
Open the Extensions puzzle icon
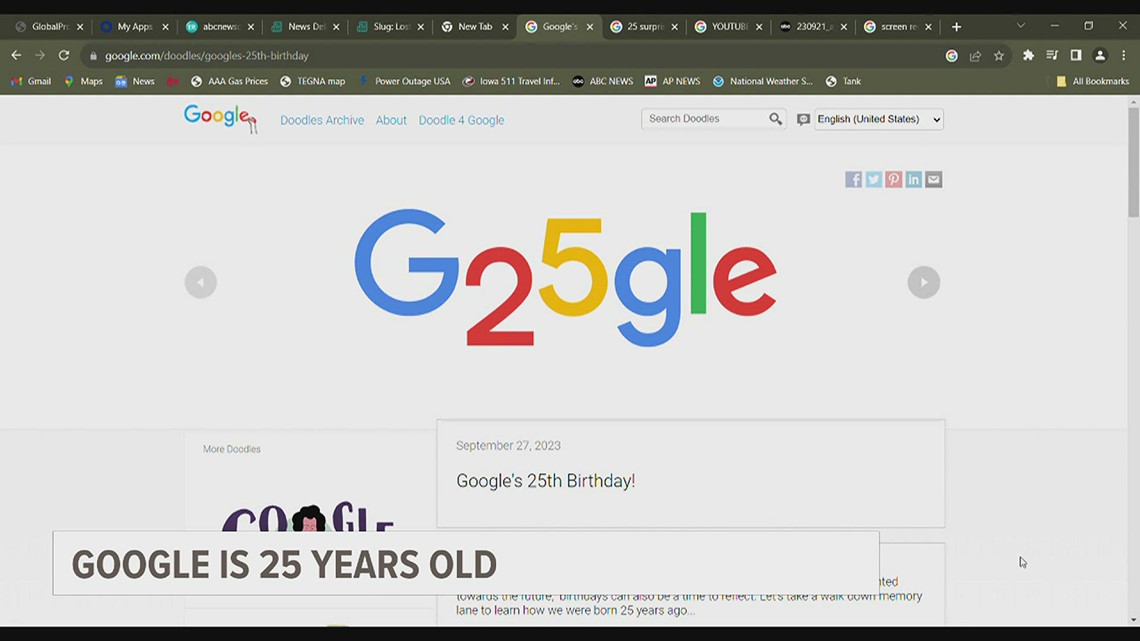[1028, 55]
